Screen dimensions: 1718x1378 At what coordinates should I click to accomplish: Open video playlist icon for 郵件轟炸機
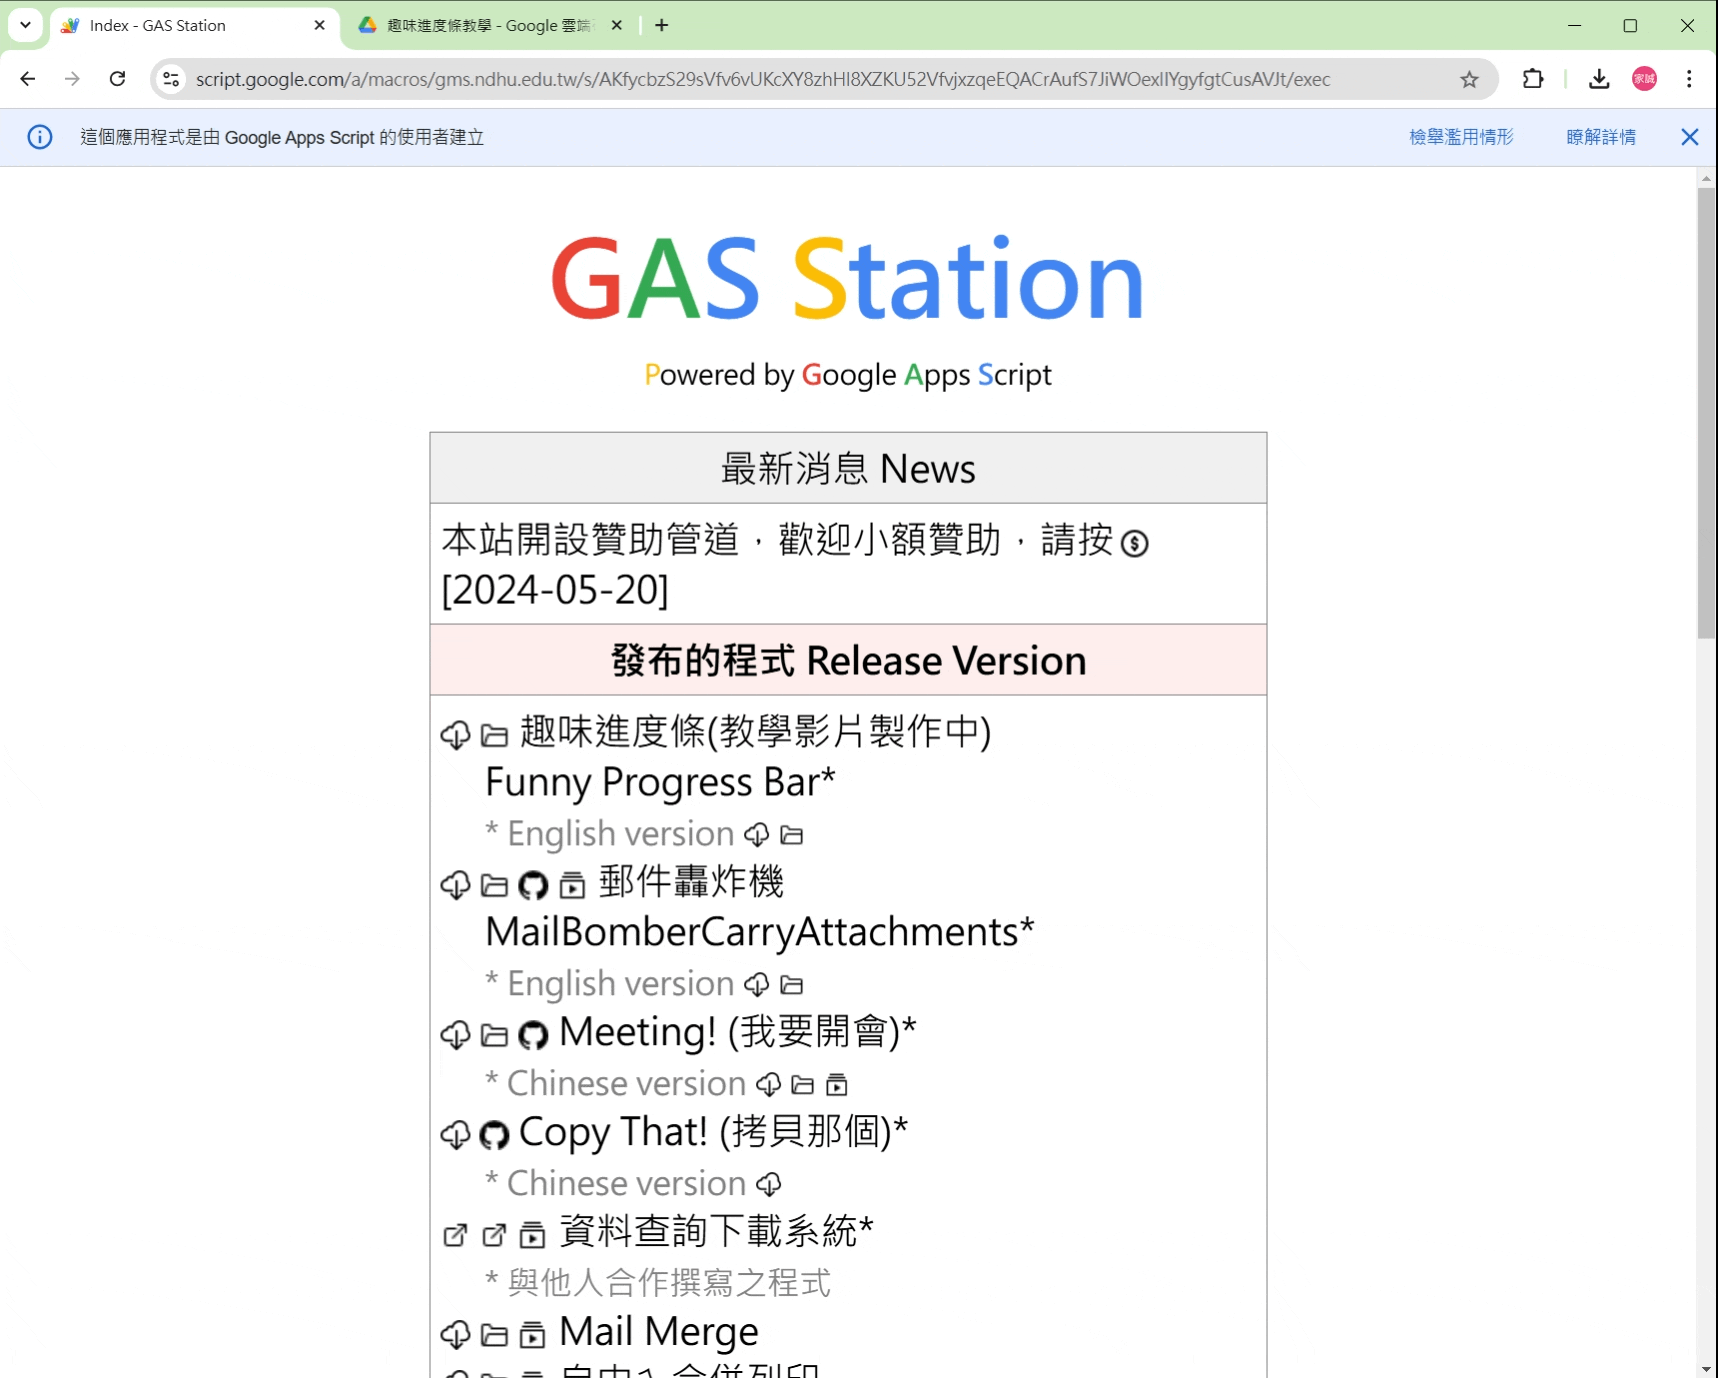tap(572, 885)
